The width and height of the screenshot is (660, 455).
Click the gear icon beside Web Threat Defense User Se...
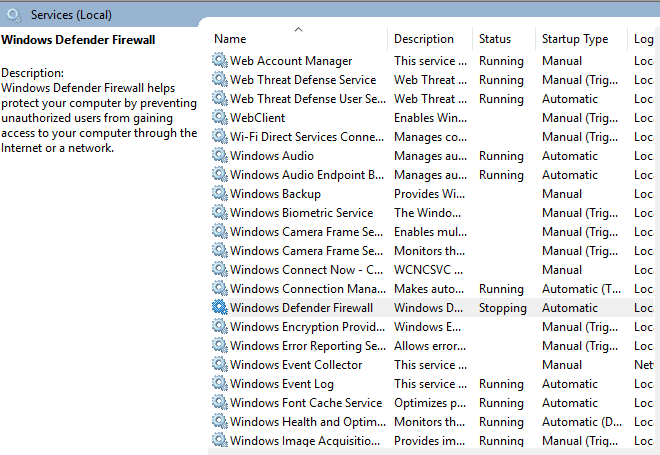[220, 98]
